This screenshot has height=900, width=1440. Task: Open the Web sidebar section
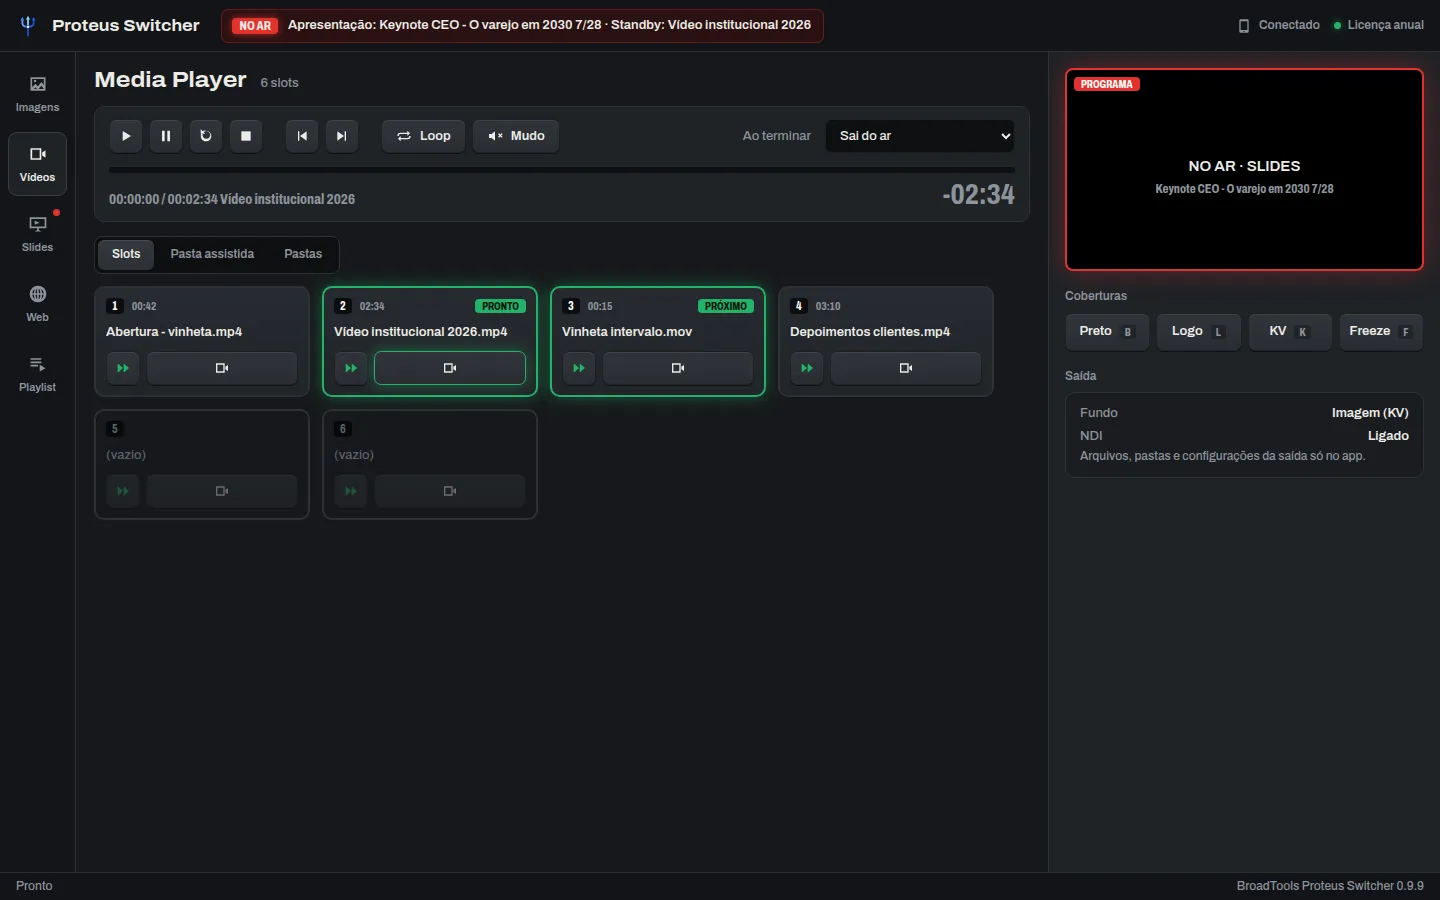coord(37,304)
